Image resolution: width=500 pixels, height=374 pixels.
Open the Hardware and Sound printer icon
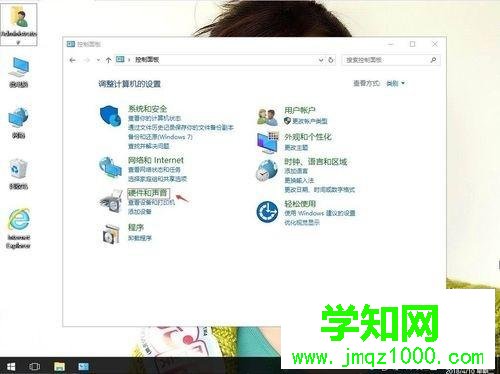110,201
